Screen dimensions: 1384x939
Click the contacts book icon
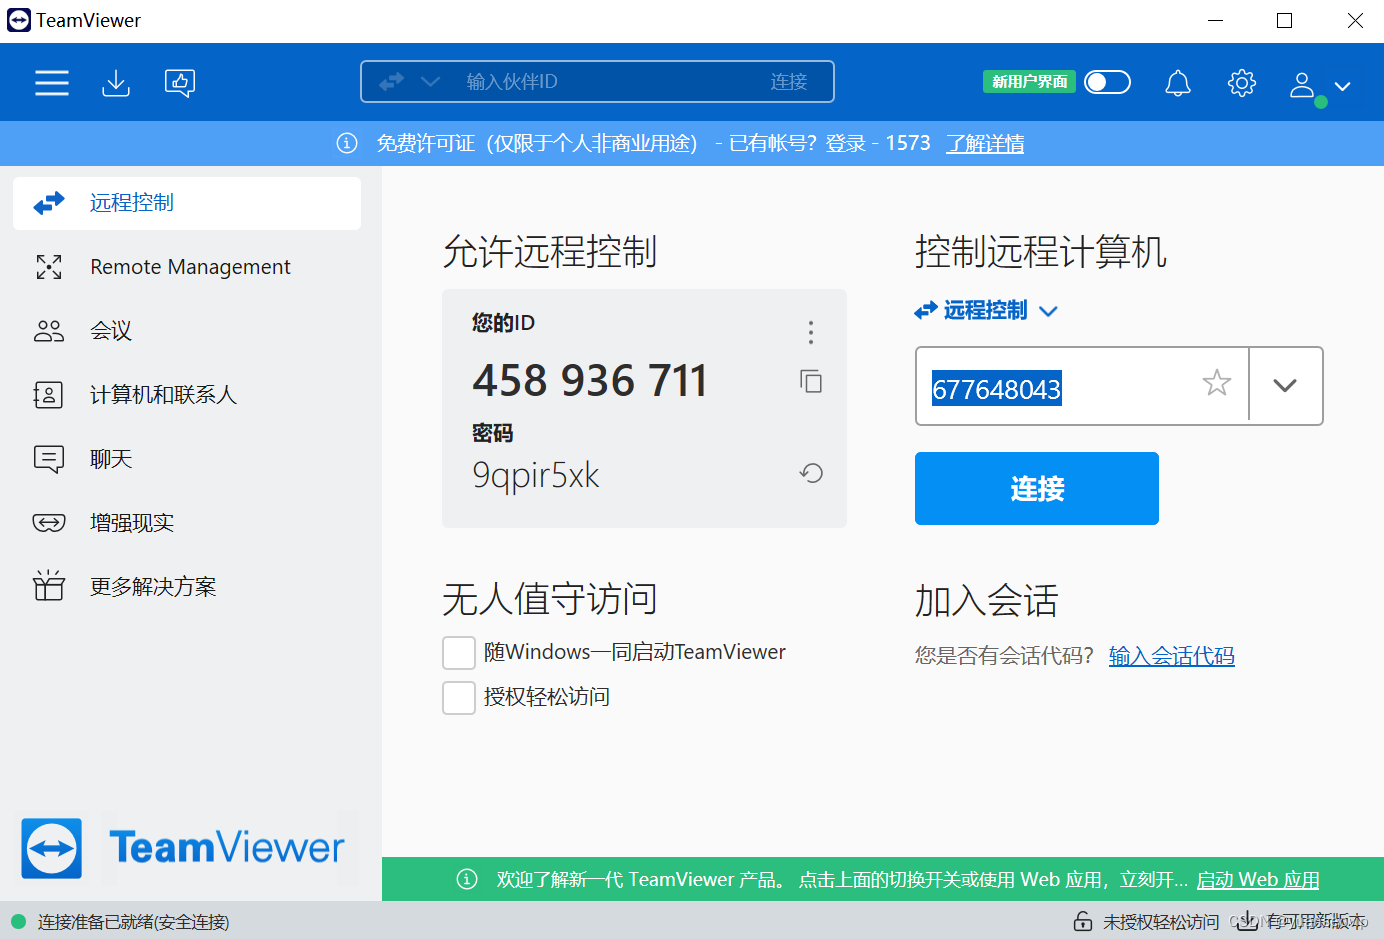coord(49,395)
